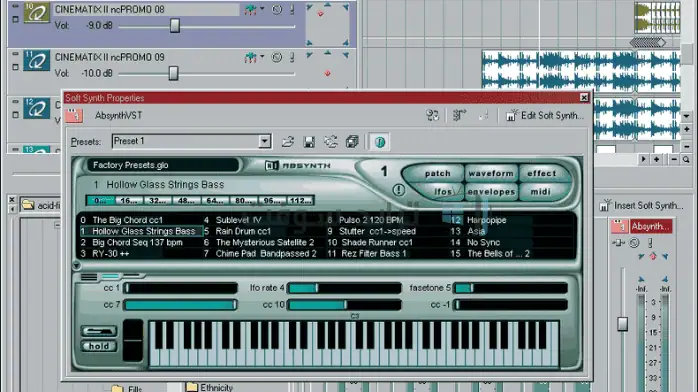
Task: Click the save preset floppy disk icon
Action: coord(309,142)
